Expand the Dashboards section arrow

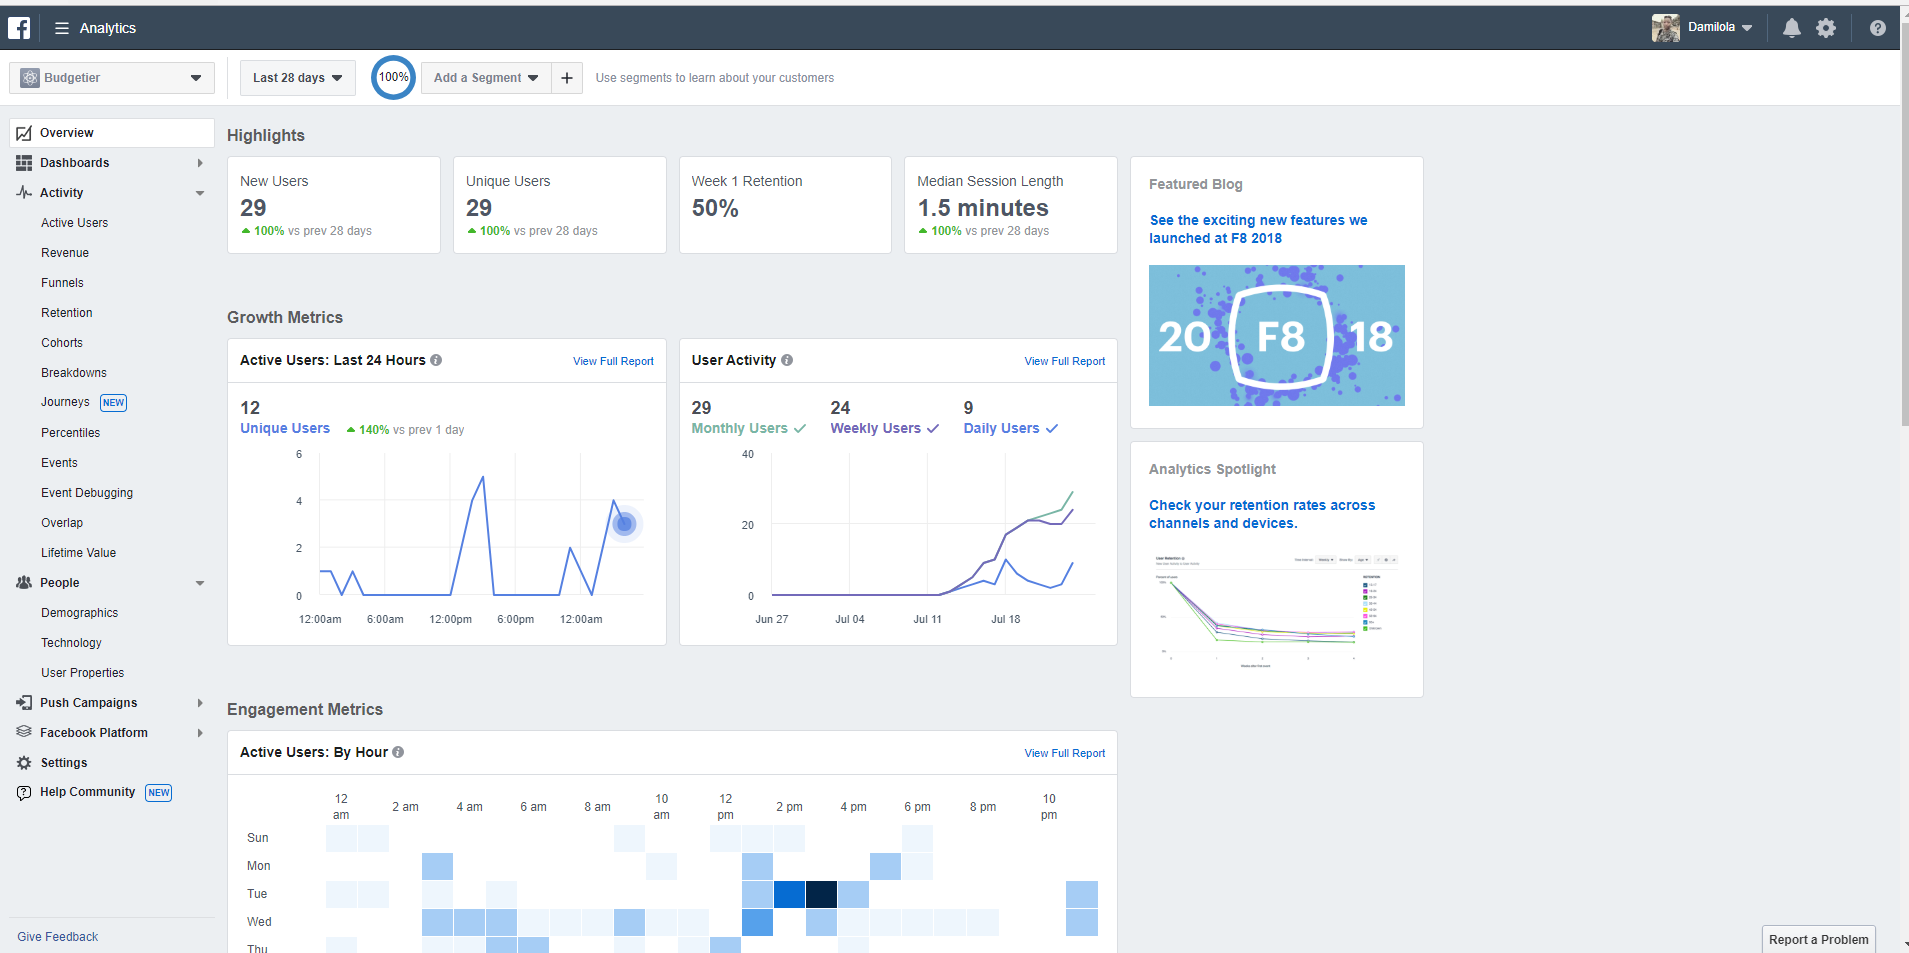[x=200, y=163]
